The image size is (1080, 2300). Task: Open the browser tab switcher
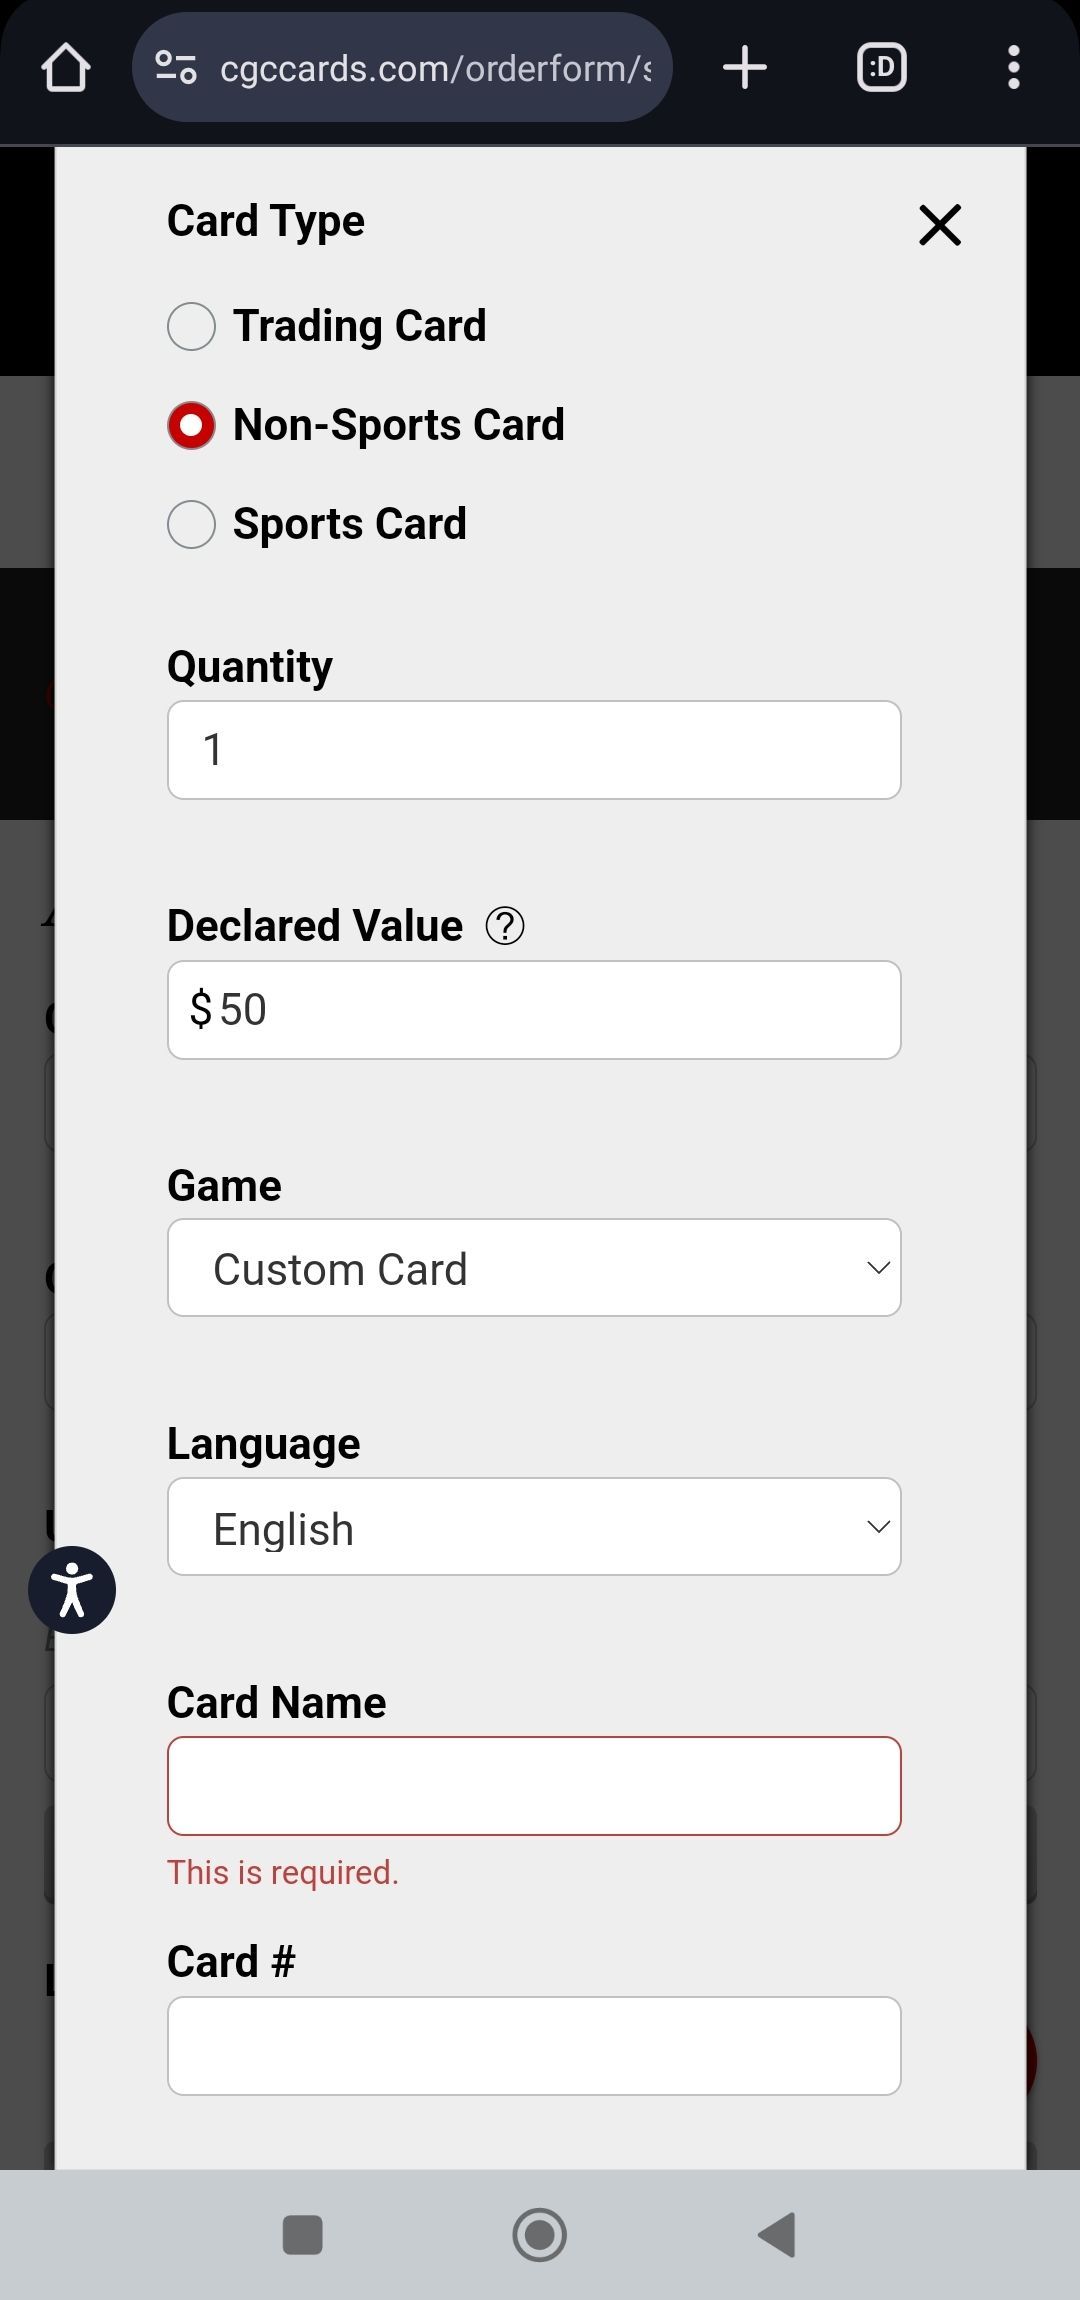pyautogui.click(x=881, y=67)
